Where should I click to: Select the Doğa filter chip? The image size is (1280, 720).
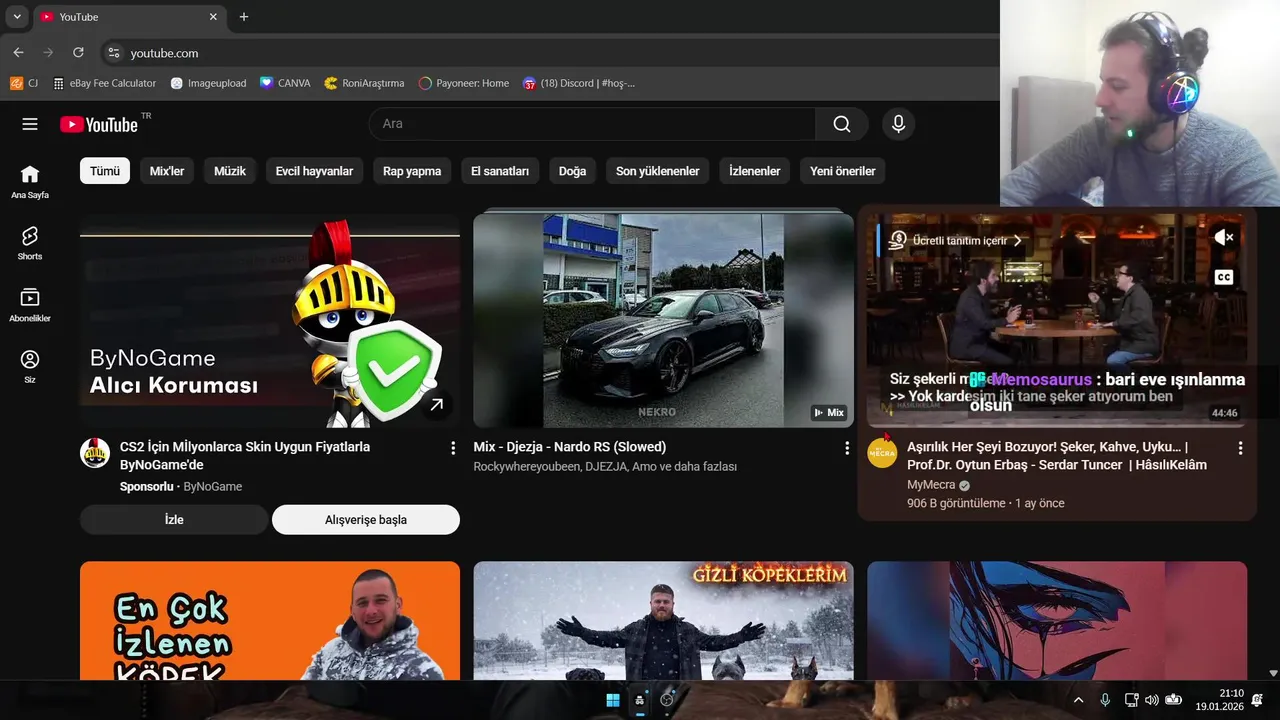[572, 171]
